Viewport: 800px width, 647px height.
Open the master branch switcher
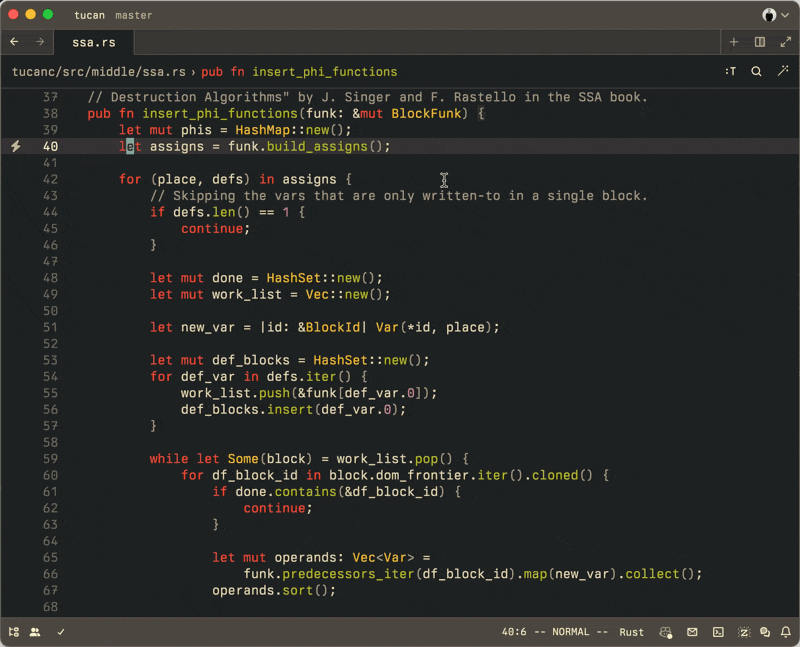point(134,15)
